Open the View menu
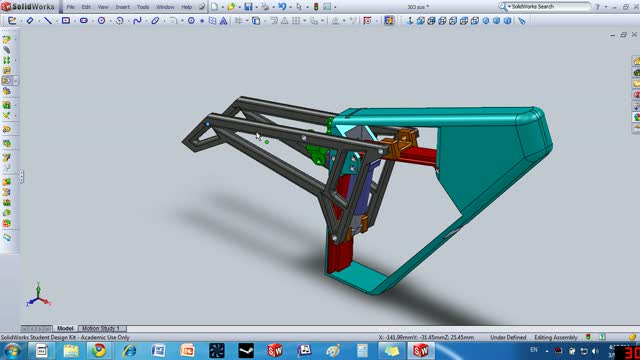640x360 pixels. [103, 7]
